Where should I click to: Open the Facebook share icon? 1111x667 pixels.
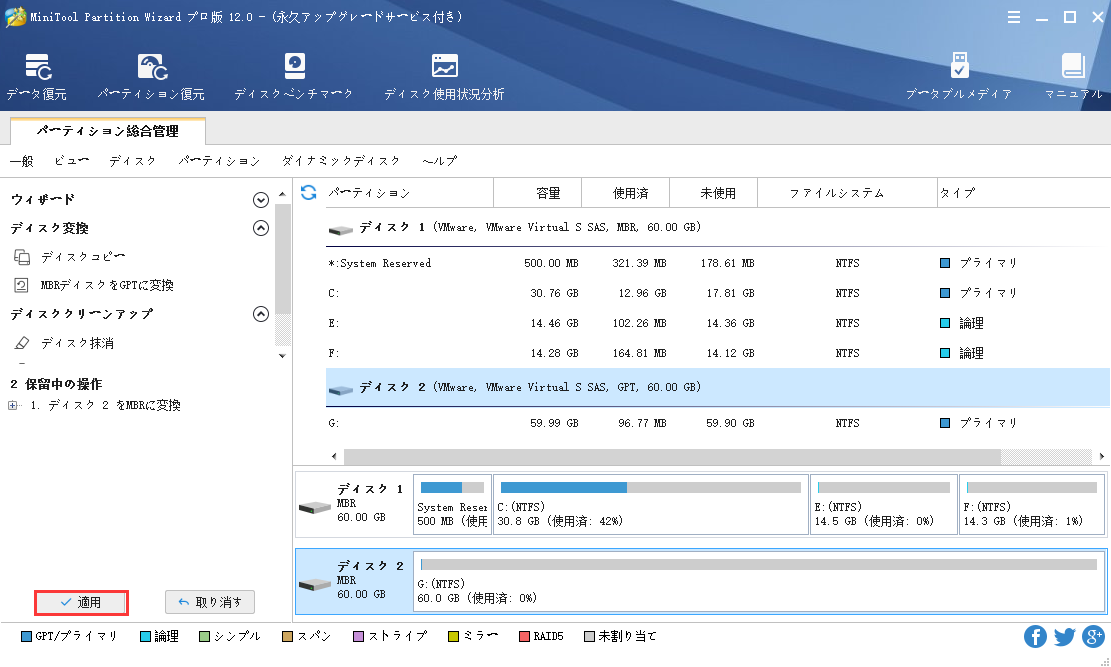[1035, 636]
